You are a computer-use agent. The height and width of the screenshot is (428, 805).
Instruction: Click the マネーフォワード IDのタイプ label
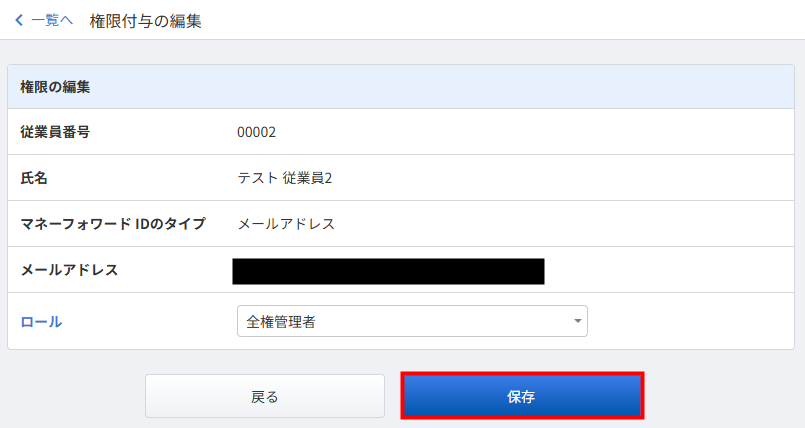coord(113,224)
